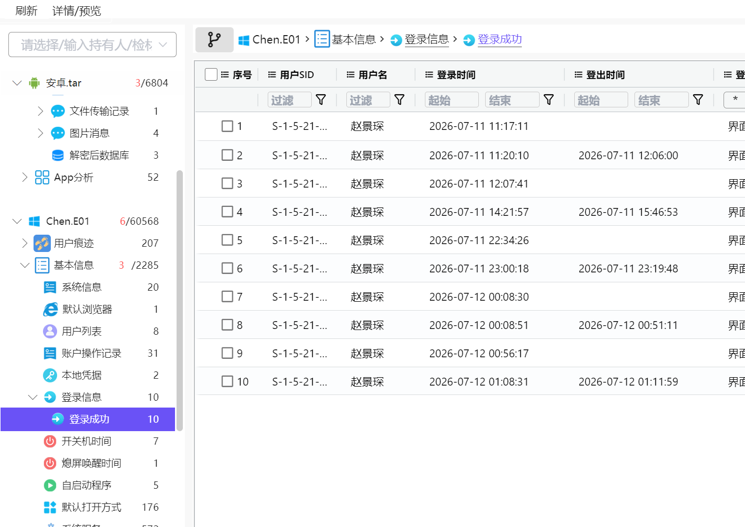
Task: Click the green play icon for 自启动程序
Action: point(50,485)
